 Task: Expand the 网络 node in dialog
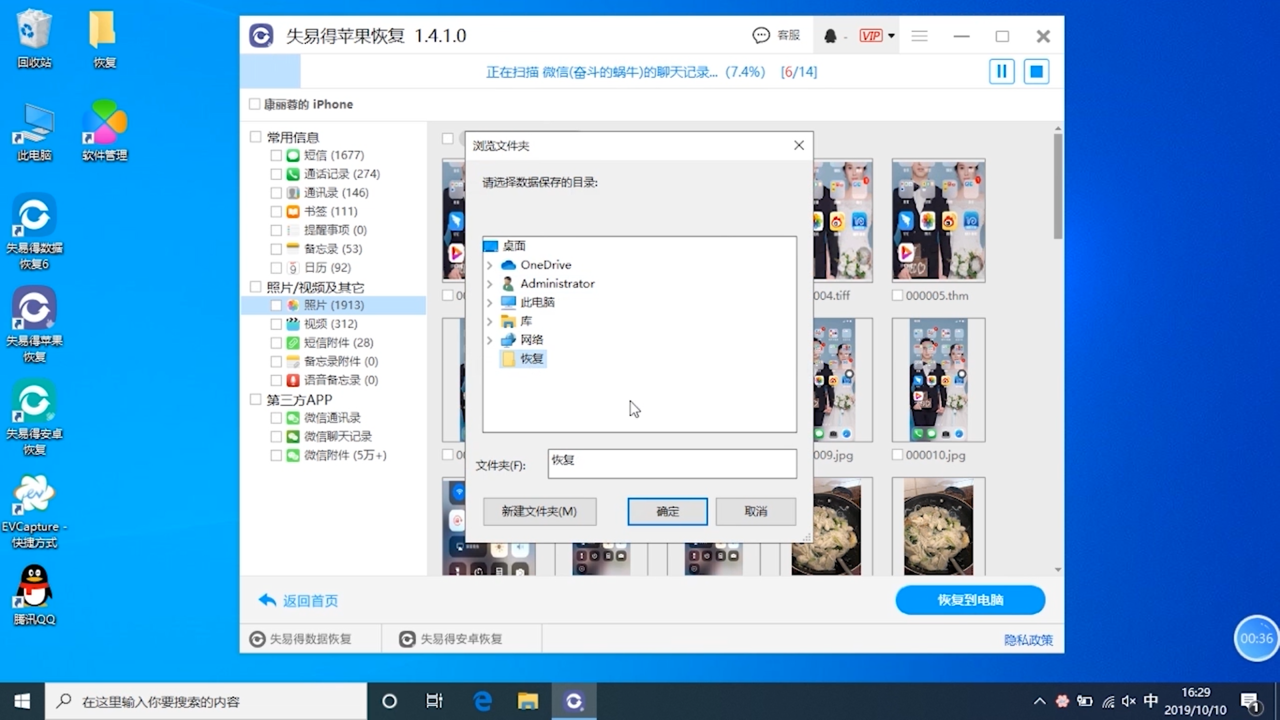(489, 340)
